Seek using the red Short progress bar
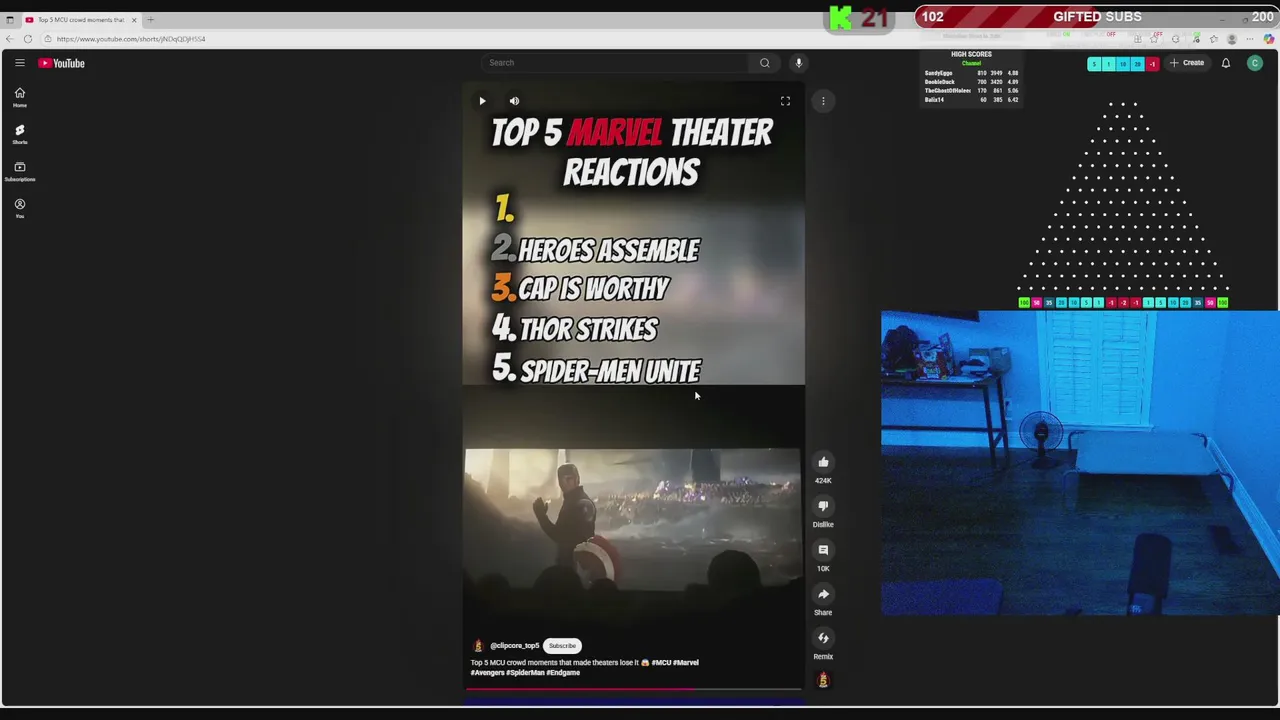Viewport: 1280px width, 720px height. (633, 689)
